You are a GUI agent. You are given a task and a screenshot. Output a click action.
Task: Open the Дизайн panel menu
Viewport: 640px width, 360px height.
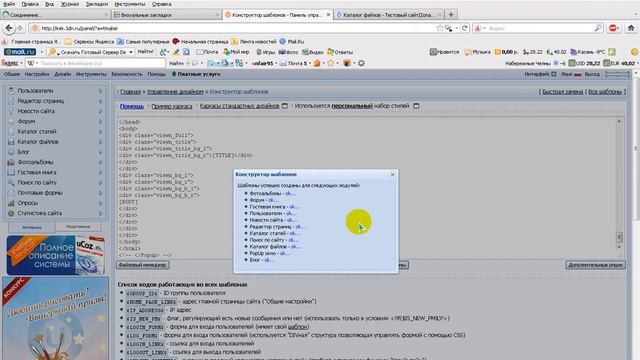point(62,74)
